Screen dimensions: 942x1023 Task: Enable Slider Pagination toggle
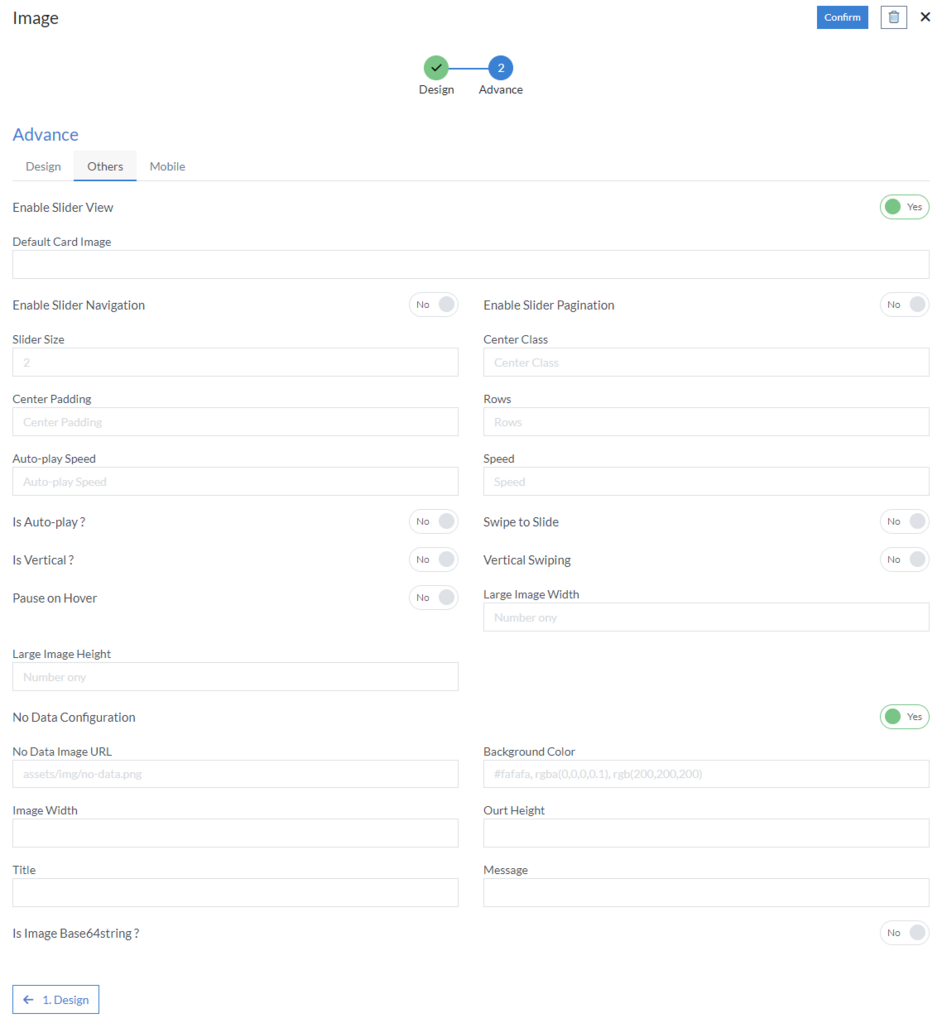point(904,305)
